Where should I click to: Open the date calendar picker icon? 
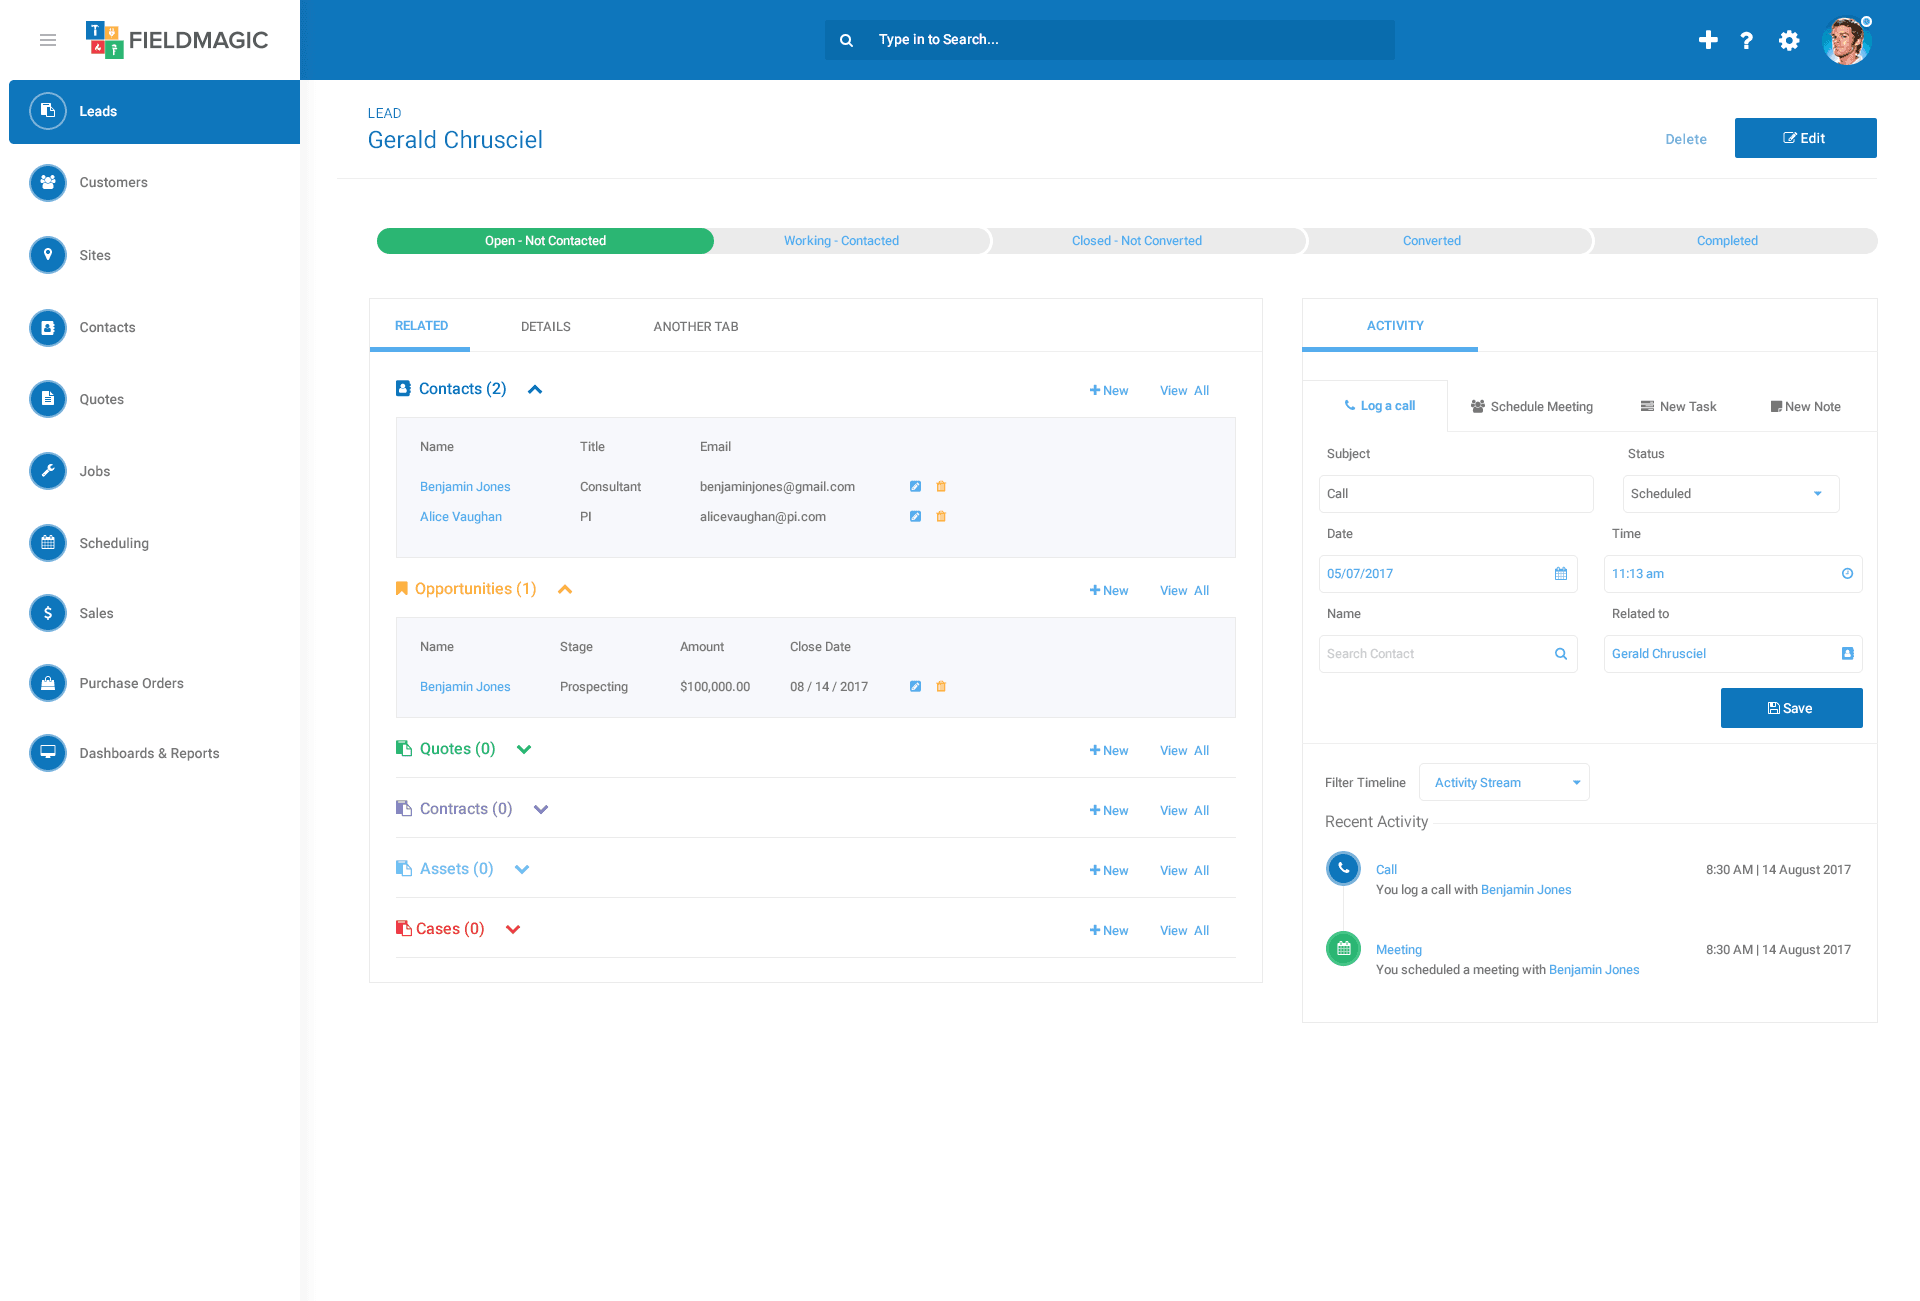click(1561, 574)
